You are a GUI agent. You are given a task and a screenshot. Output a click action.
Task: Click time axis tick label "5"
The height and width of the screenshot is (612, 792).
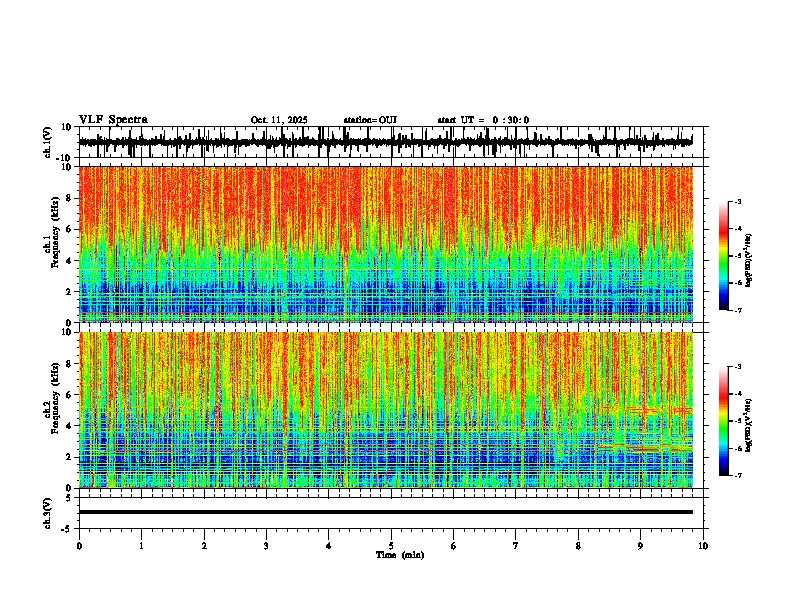[x=391, y=546]
